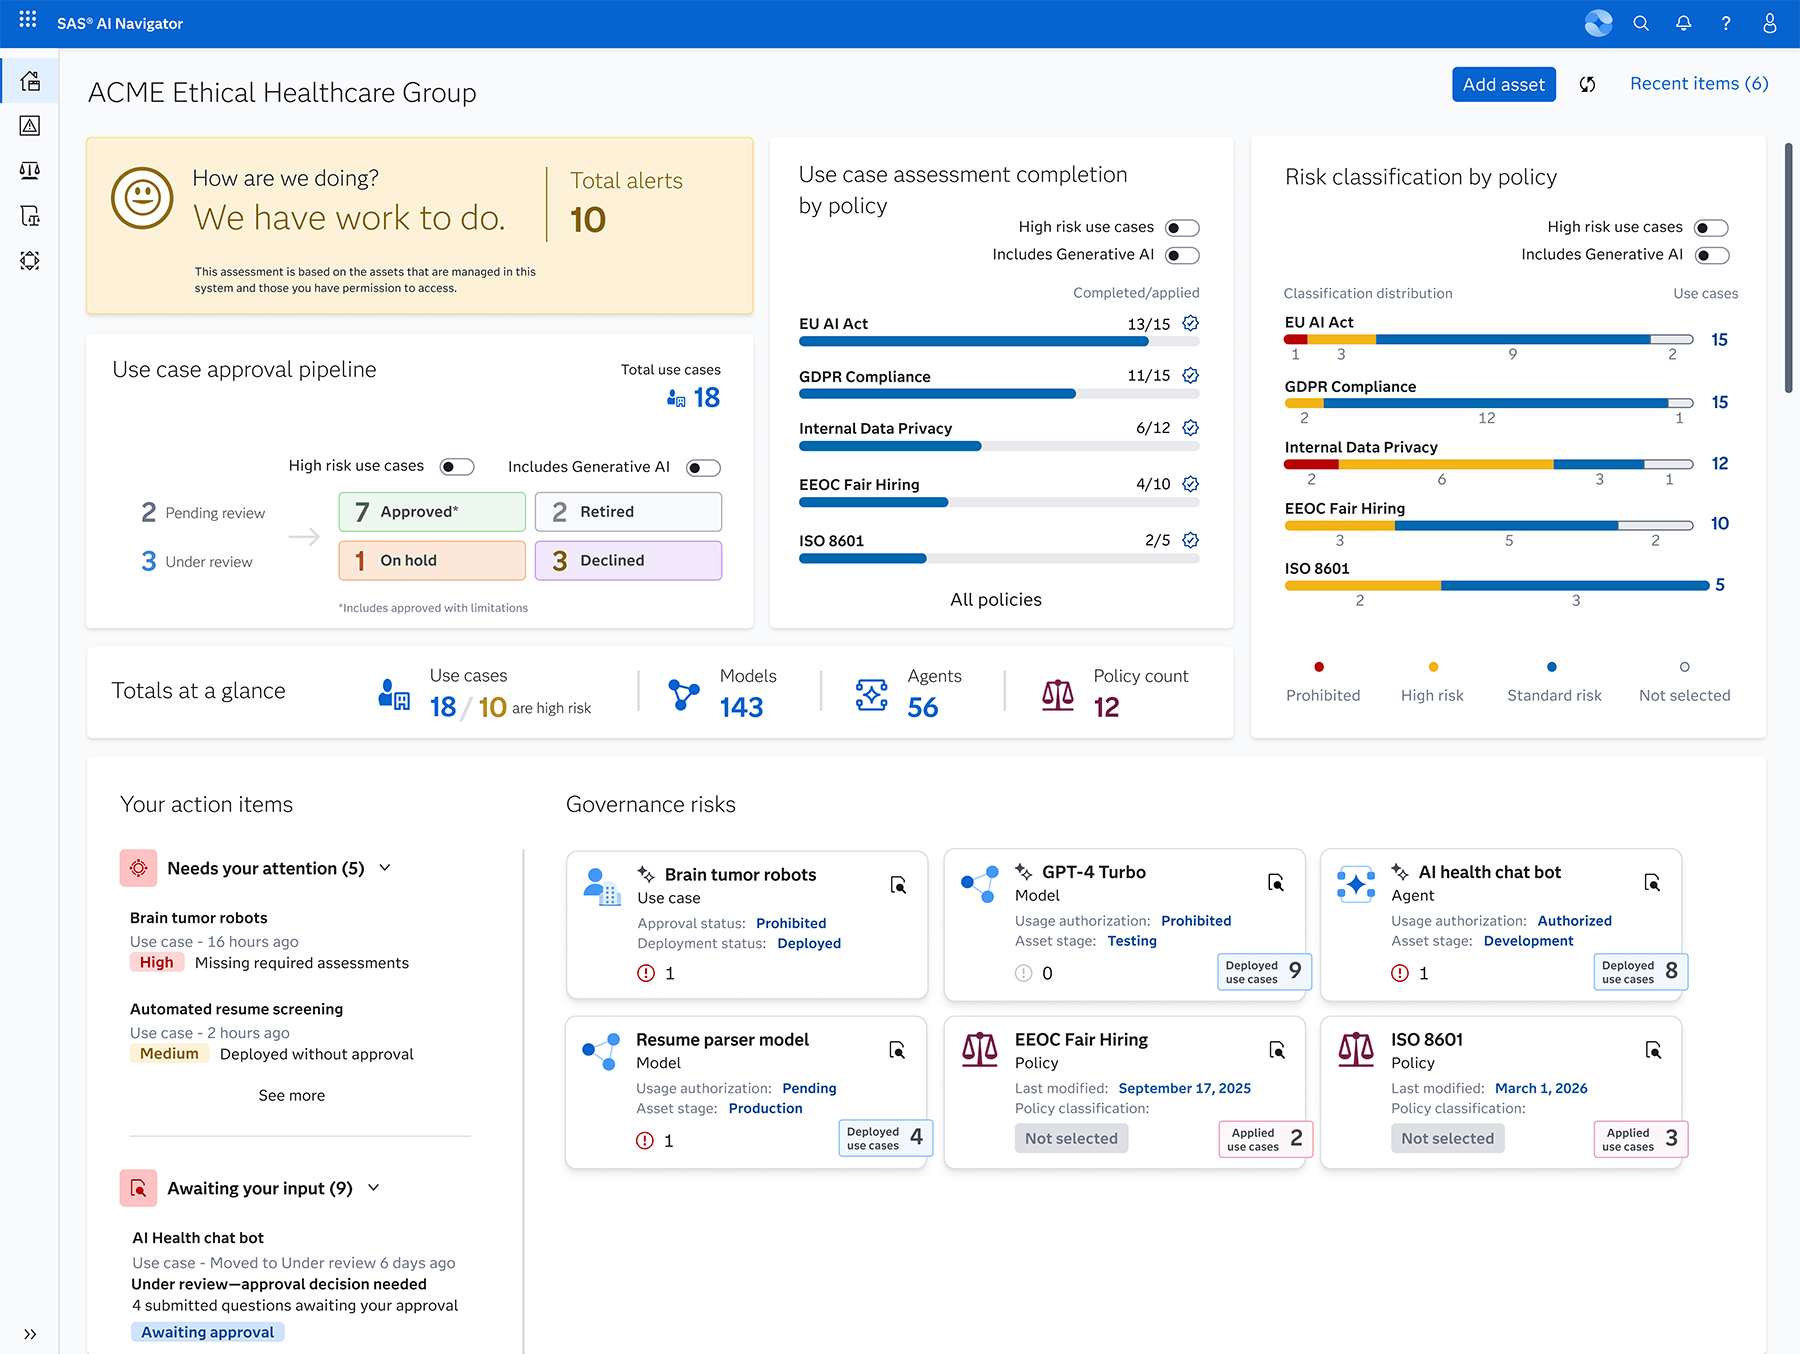Inspect the EEOC Fair Hiring policy card

tap(1277, 1050)
